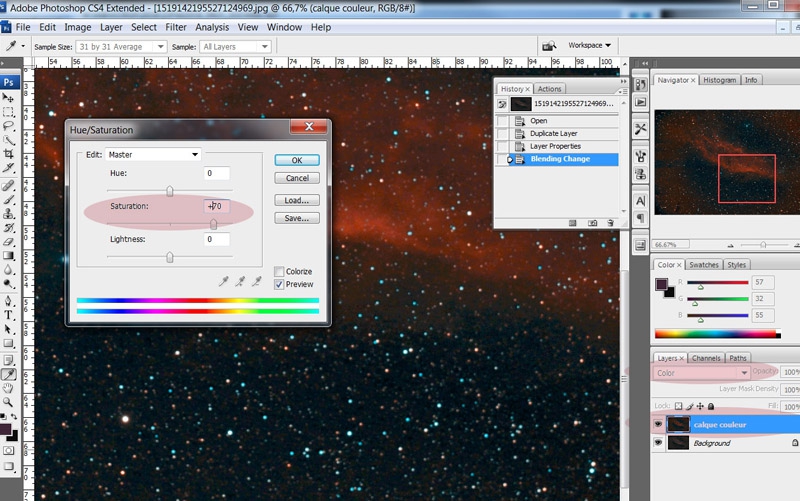Select the Gradient tool
This screenshot has height=501, width=800.
tap(8, 256)
